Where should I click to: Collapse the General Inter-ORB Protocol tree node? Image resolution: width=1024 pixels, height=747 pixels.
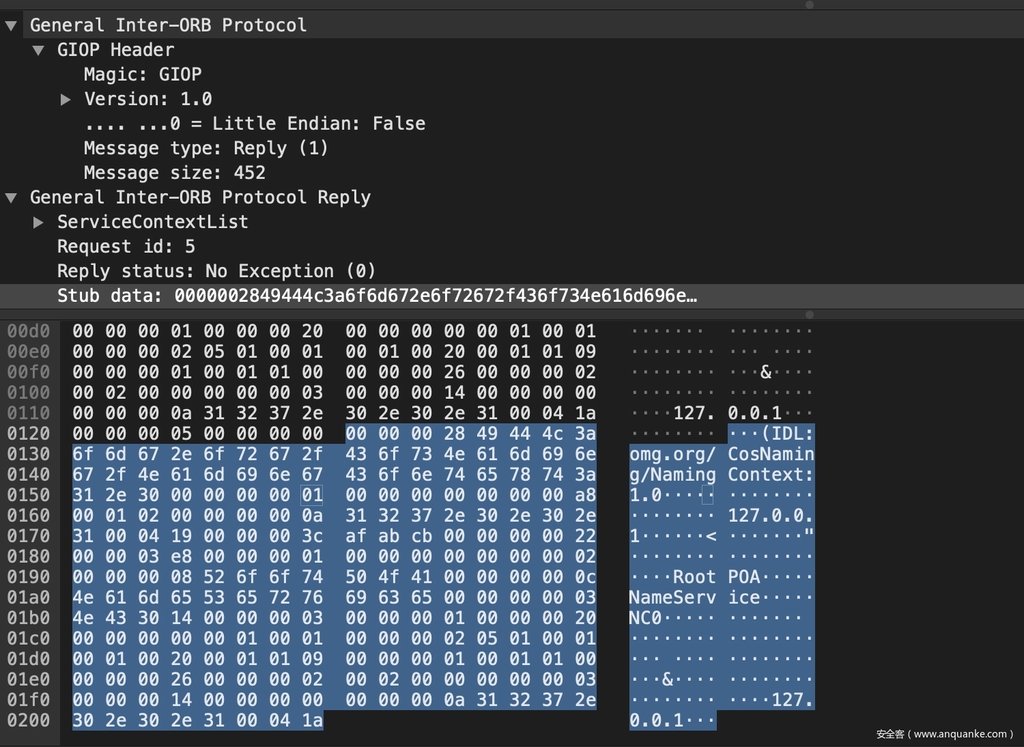[x=11, y=25]
